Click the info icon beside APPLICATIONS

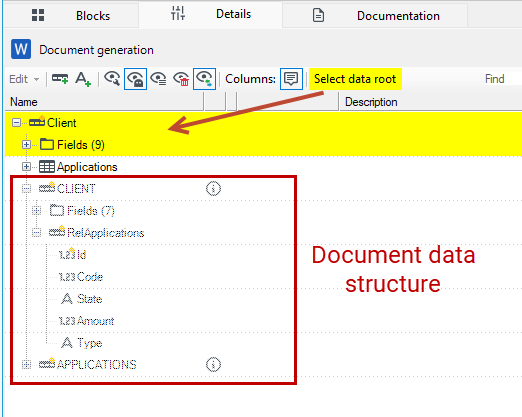pyautogui.click(x=213, y=365)
